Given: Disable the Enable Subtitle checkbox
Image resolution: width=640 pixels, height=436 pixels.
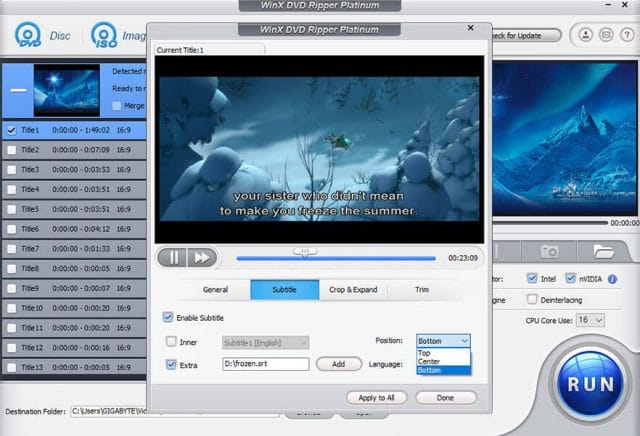Looking at the screenshot, I should click(168, 317).
